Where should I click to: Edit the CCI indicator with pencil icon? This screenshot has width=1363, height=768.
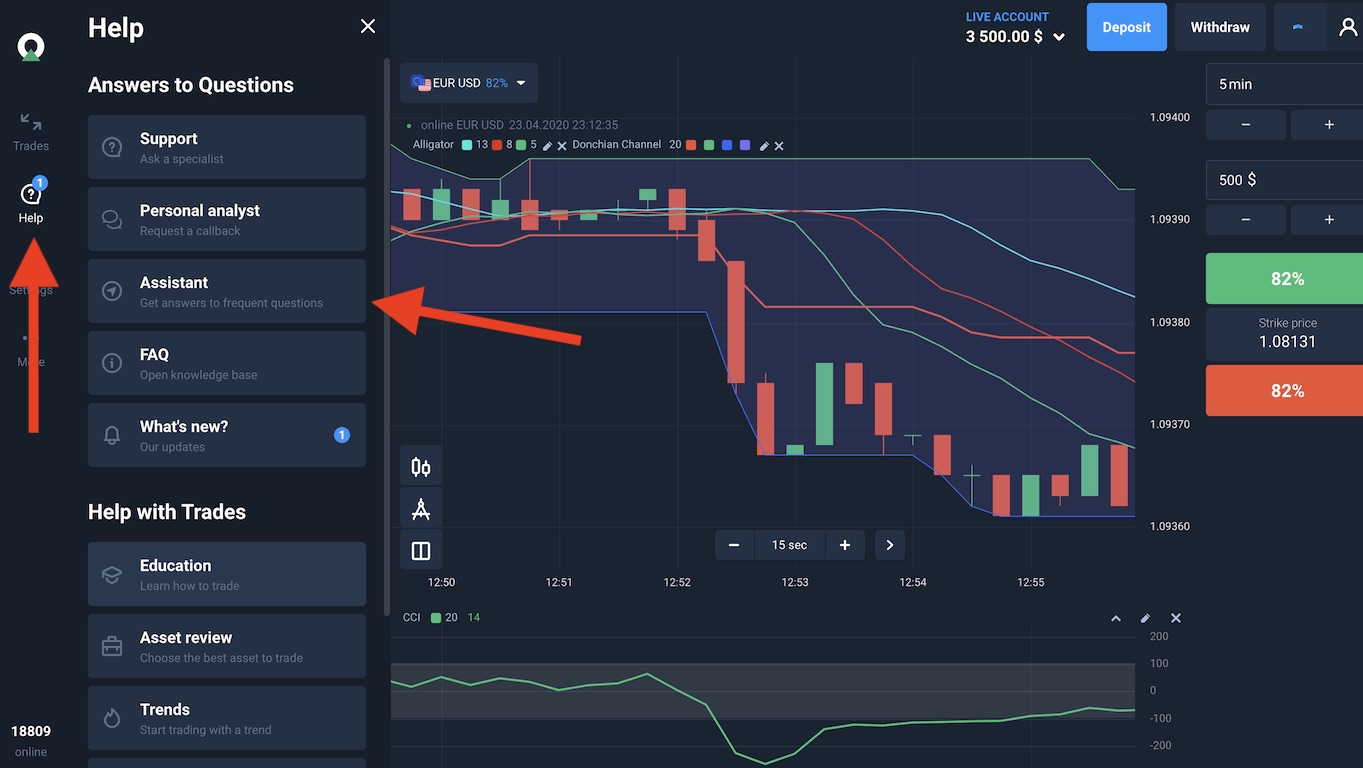click(1145, 618)
